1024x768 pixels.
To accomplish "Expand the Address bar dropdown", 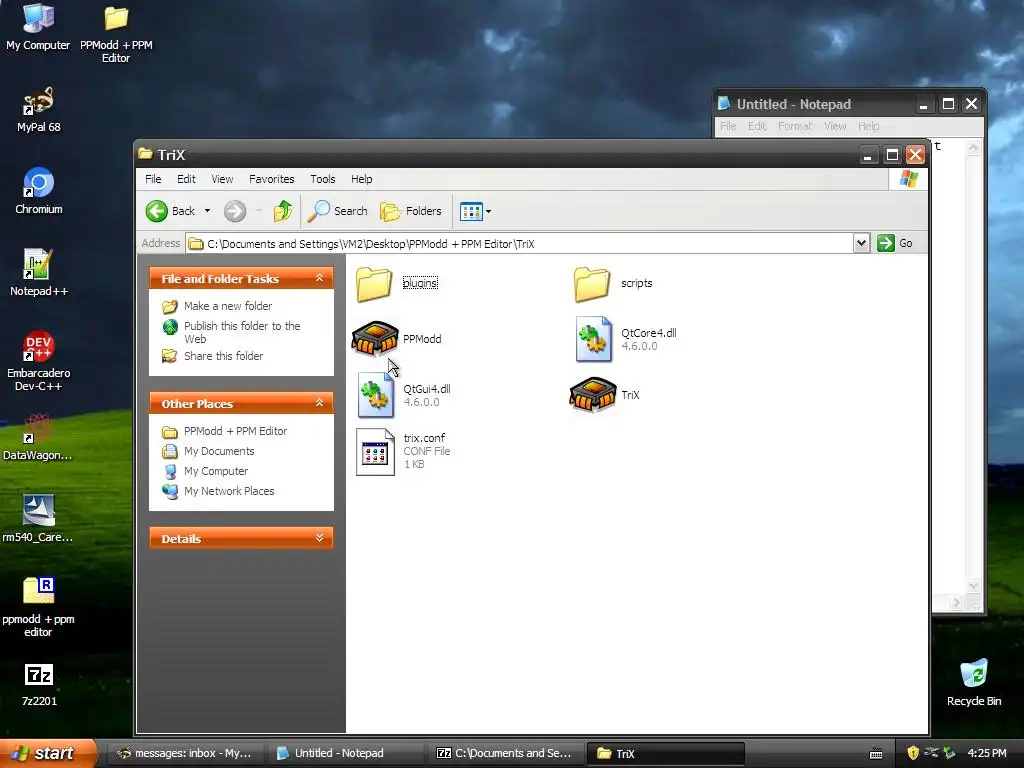I will [x=861, y=244].
